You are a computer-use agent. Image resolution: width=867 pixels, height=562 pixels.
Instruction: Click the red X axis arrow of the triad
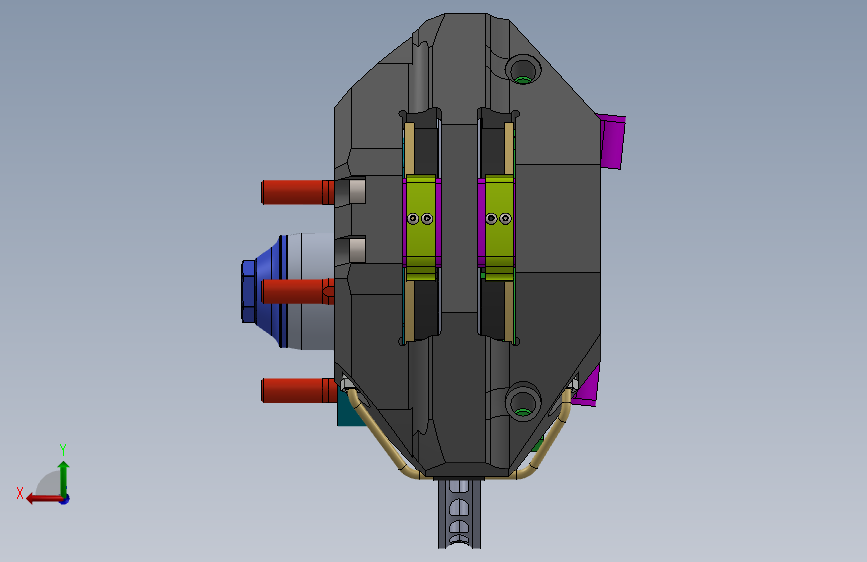pos(43,499)
